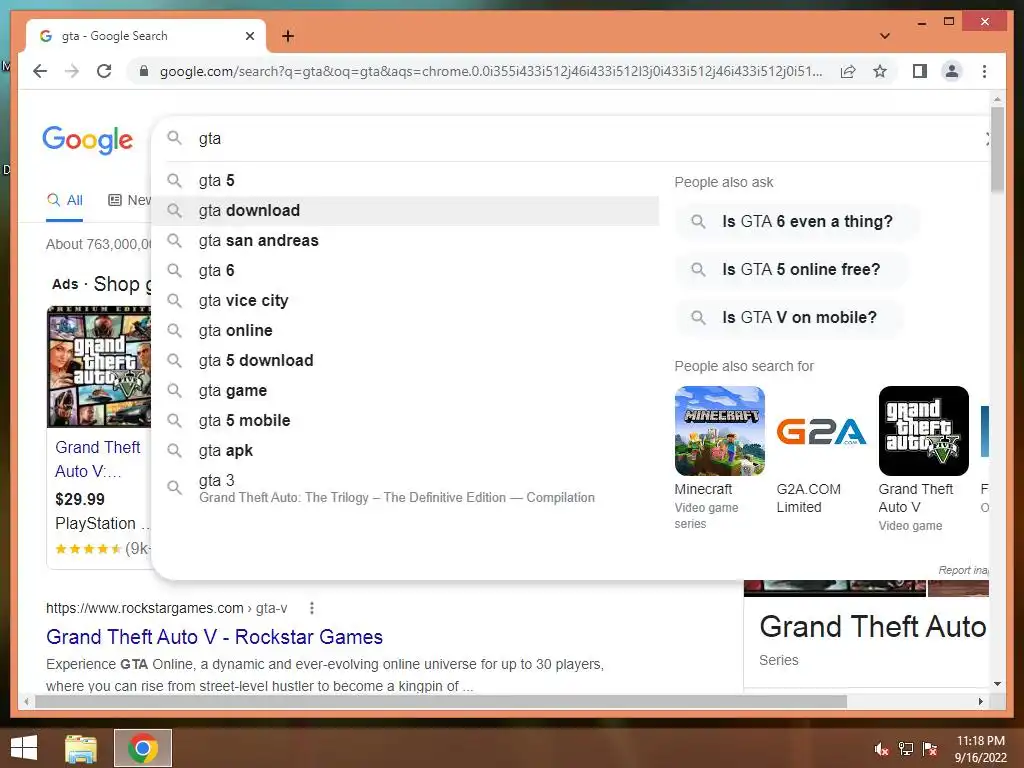1024x768 pixels.
Task: Switch to the News results tab
Action: click(129, 200)
